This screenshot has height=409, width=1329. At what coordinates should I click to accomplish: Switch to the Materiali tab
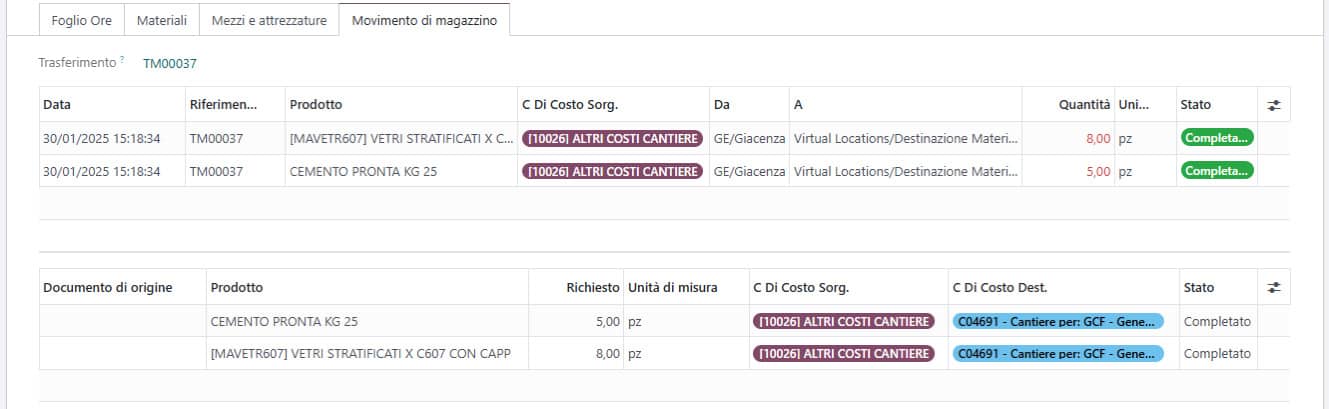click(162, 20)
